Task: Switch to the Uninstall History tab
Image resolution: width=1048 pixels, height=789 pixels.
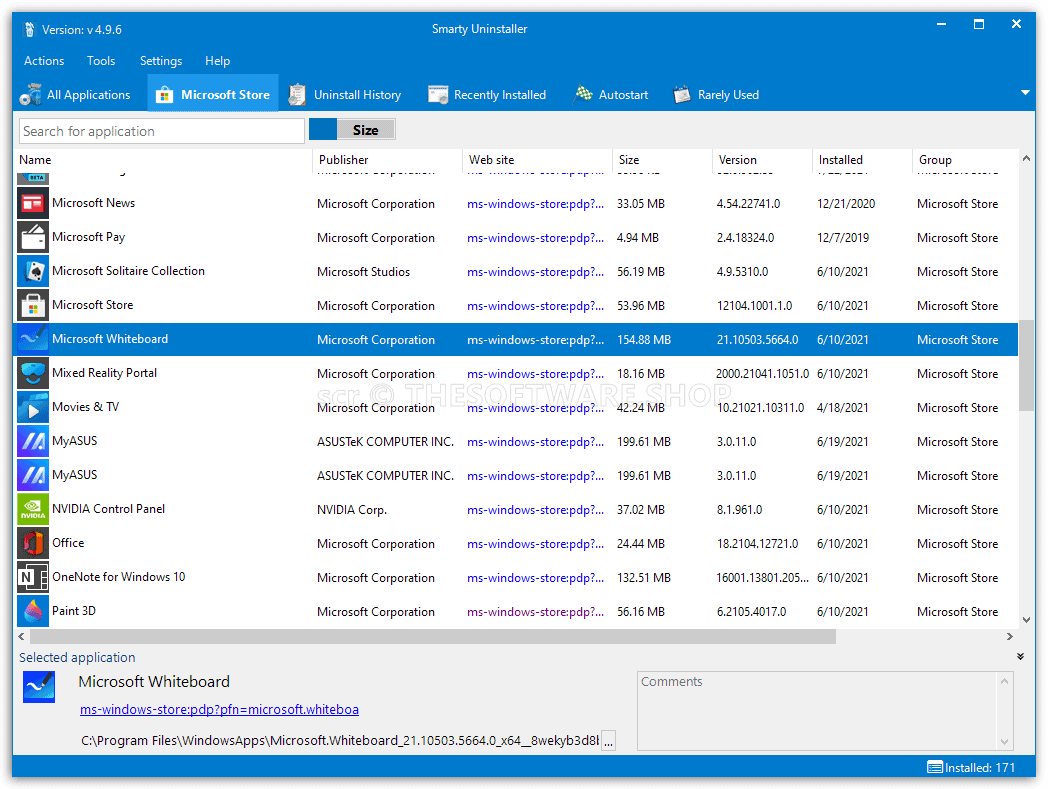Action: click(x=345, y=95)
